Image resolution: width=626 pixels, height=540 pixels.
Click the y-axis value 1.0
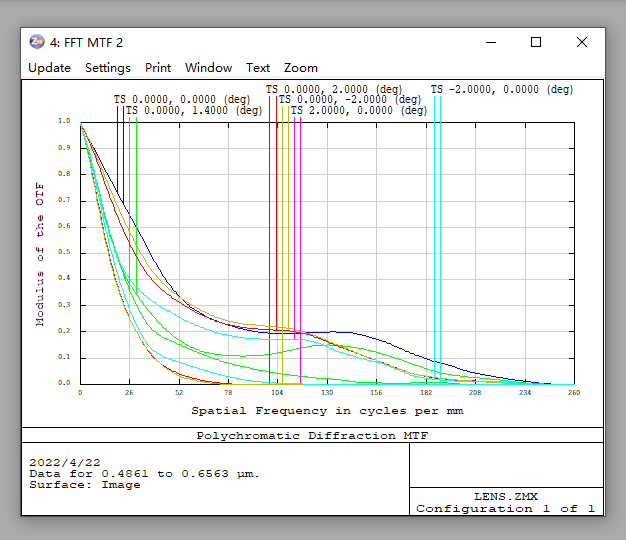[64, 121]
